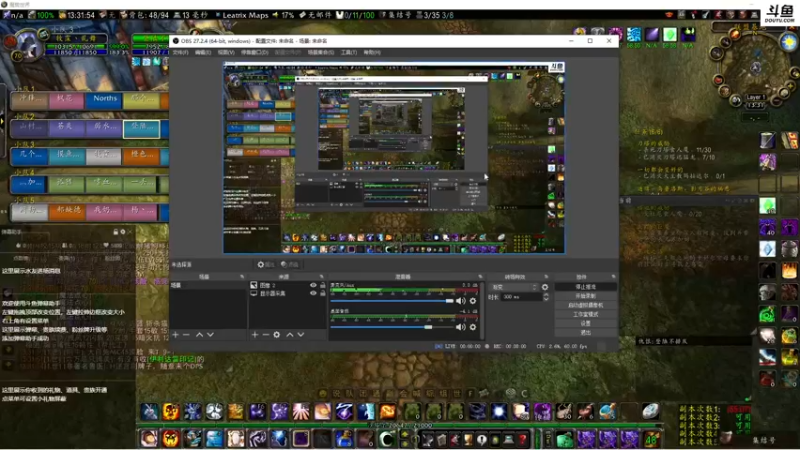Remove the selected scene with the minus icon

[186, 335]
